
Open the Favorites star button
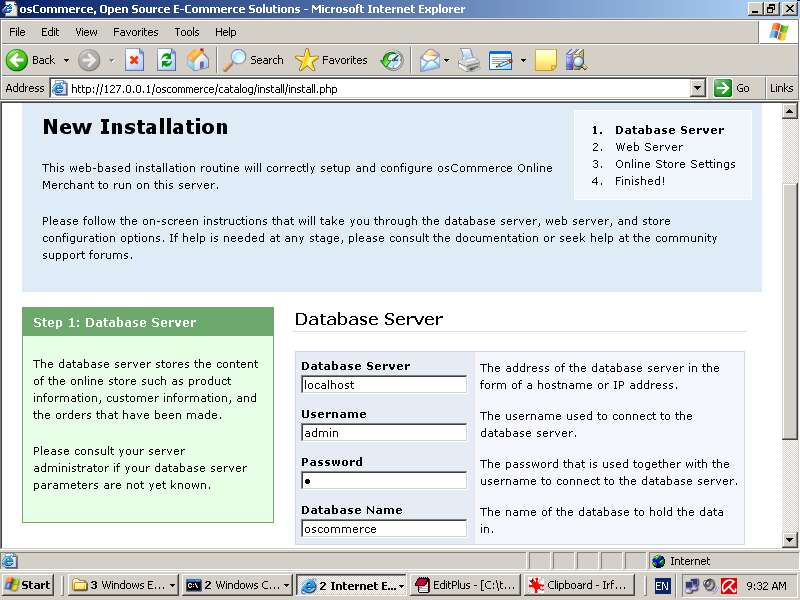click(333, 60)
